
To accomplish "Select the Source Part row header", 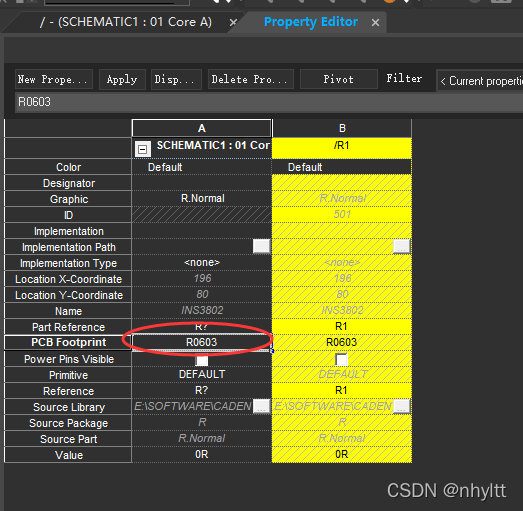I will point(68,439).
